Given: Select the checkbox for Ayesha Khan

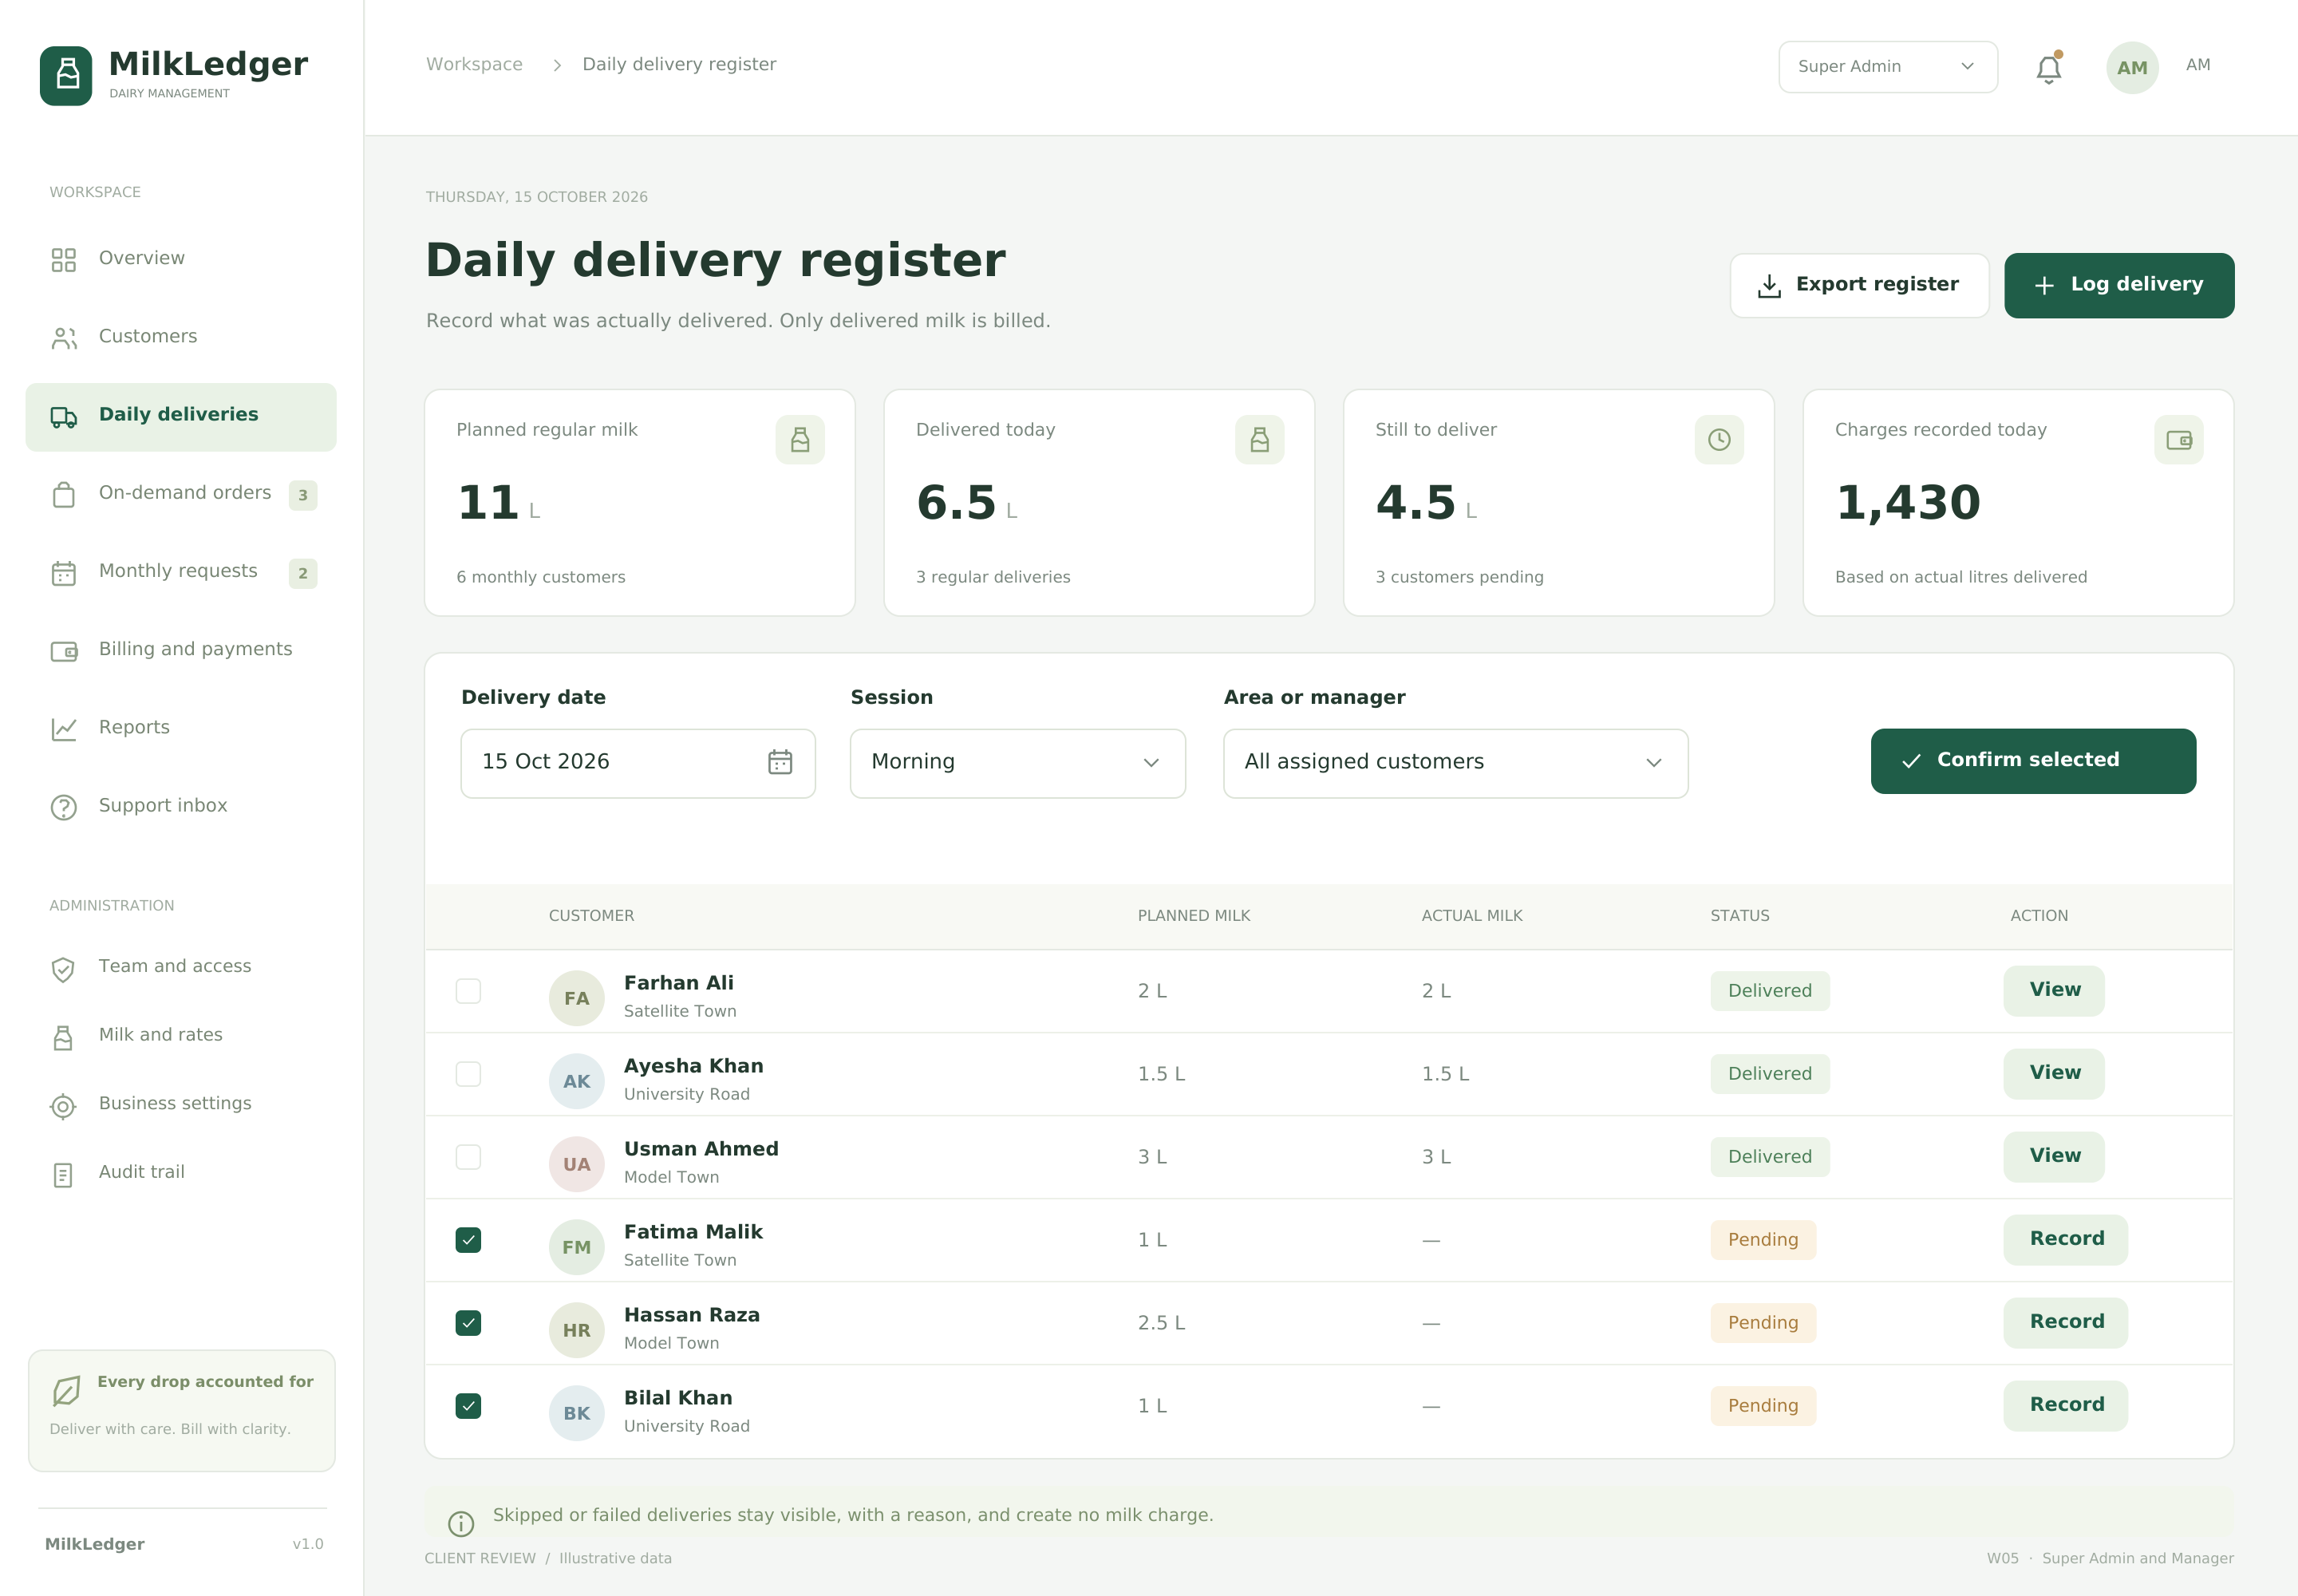Looking at the screenshot, I should coord(468,1074).
